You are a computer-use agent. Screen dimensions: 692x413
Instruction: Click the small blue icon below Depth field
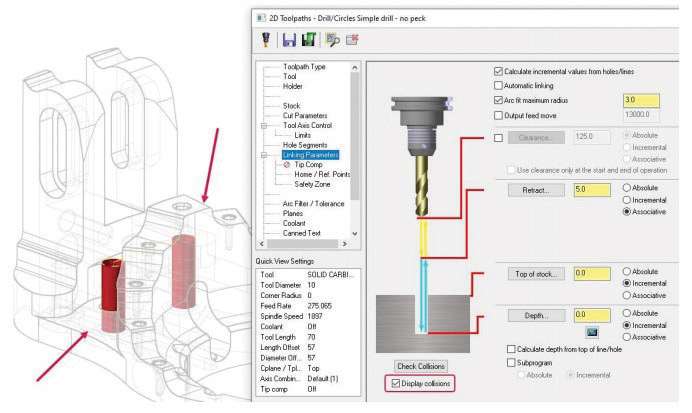click(592, 332)
